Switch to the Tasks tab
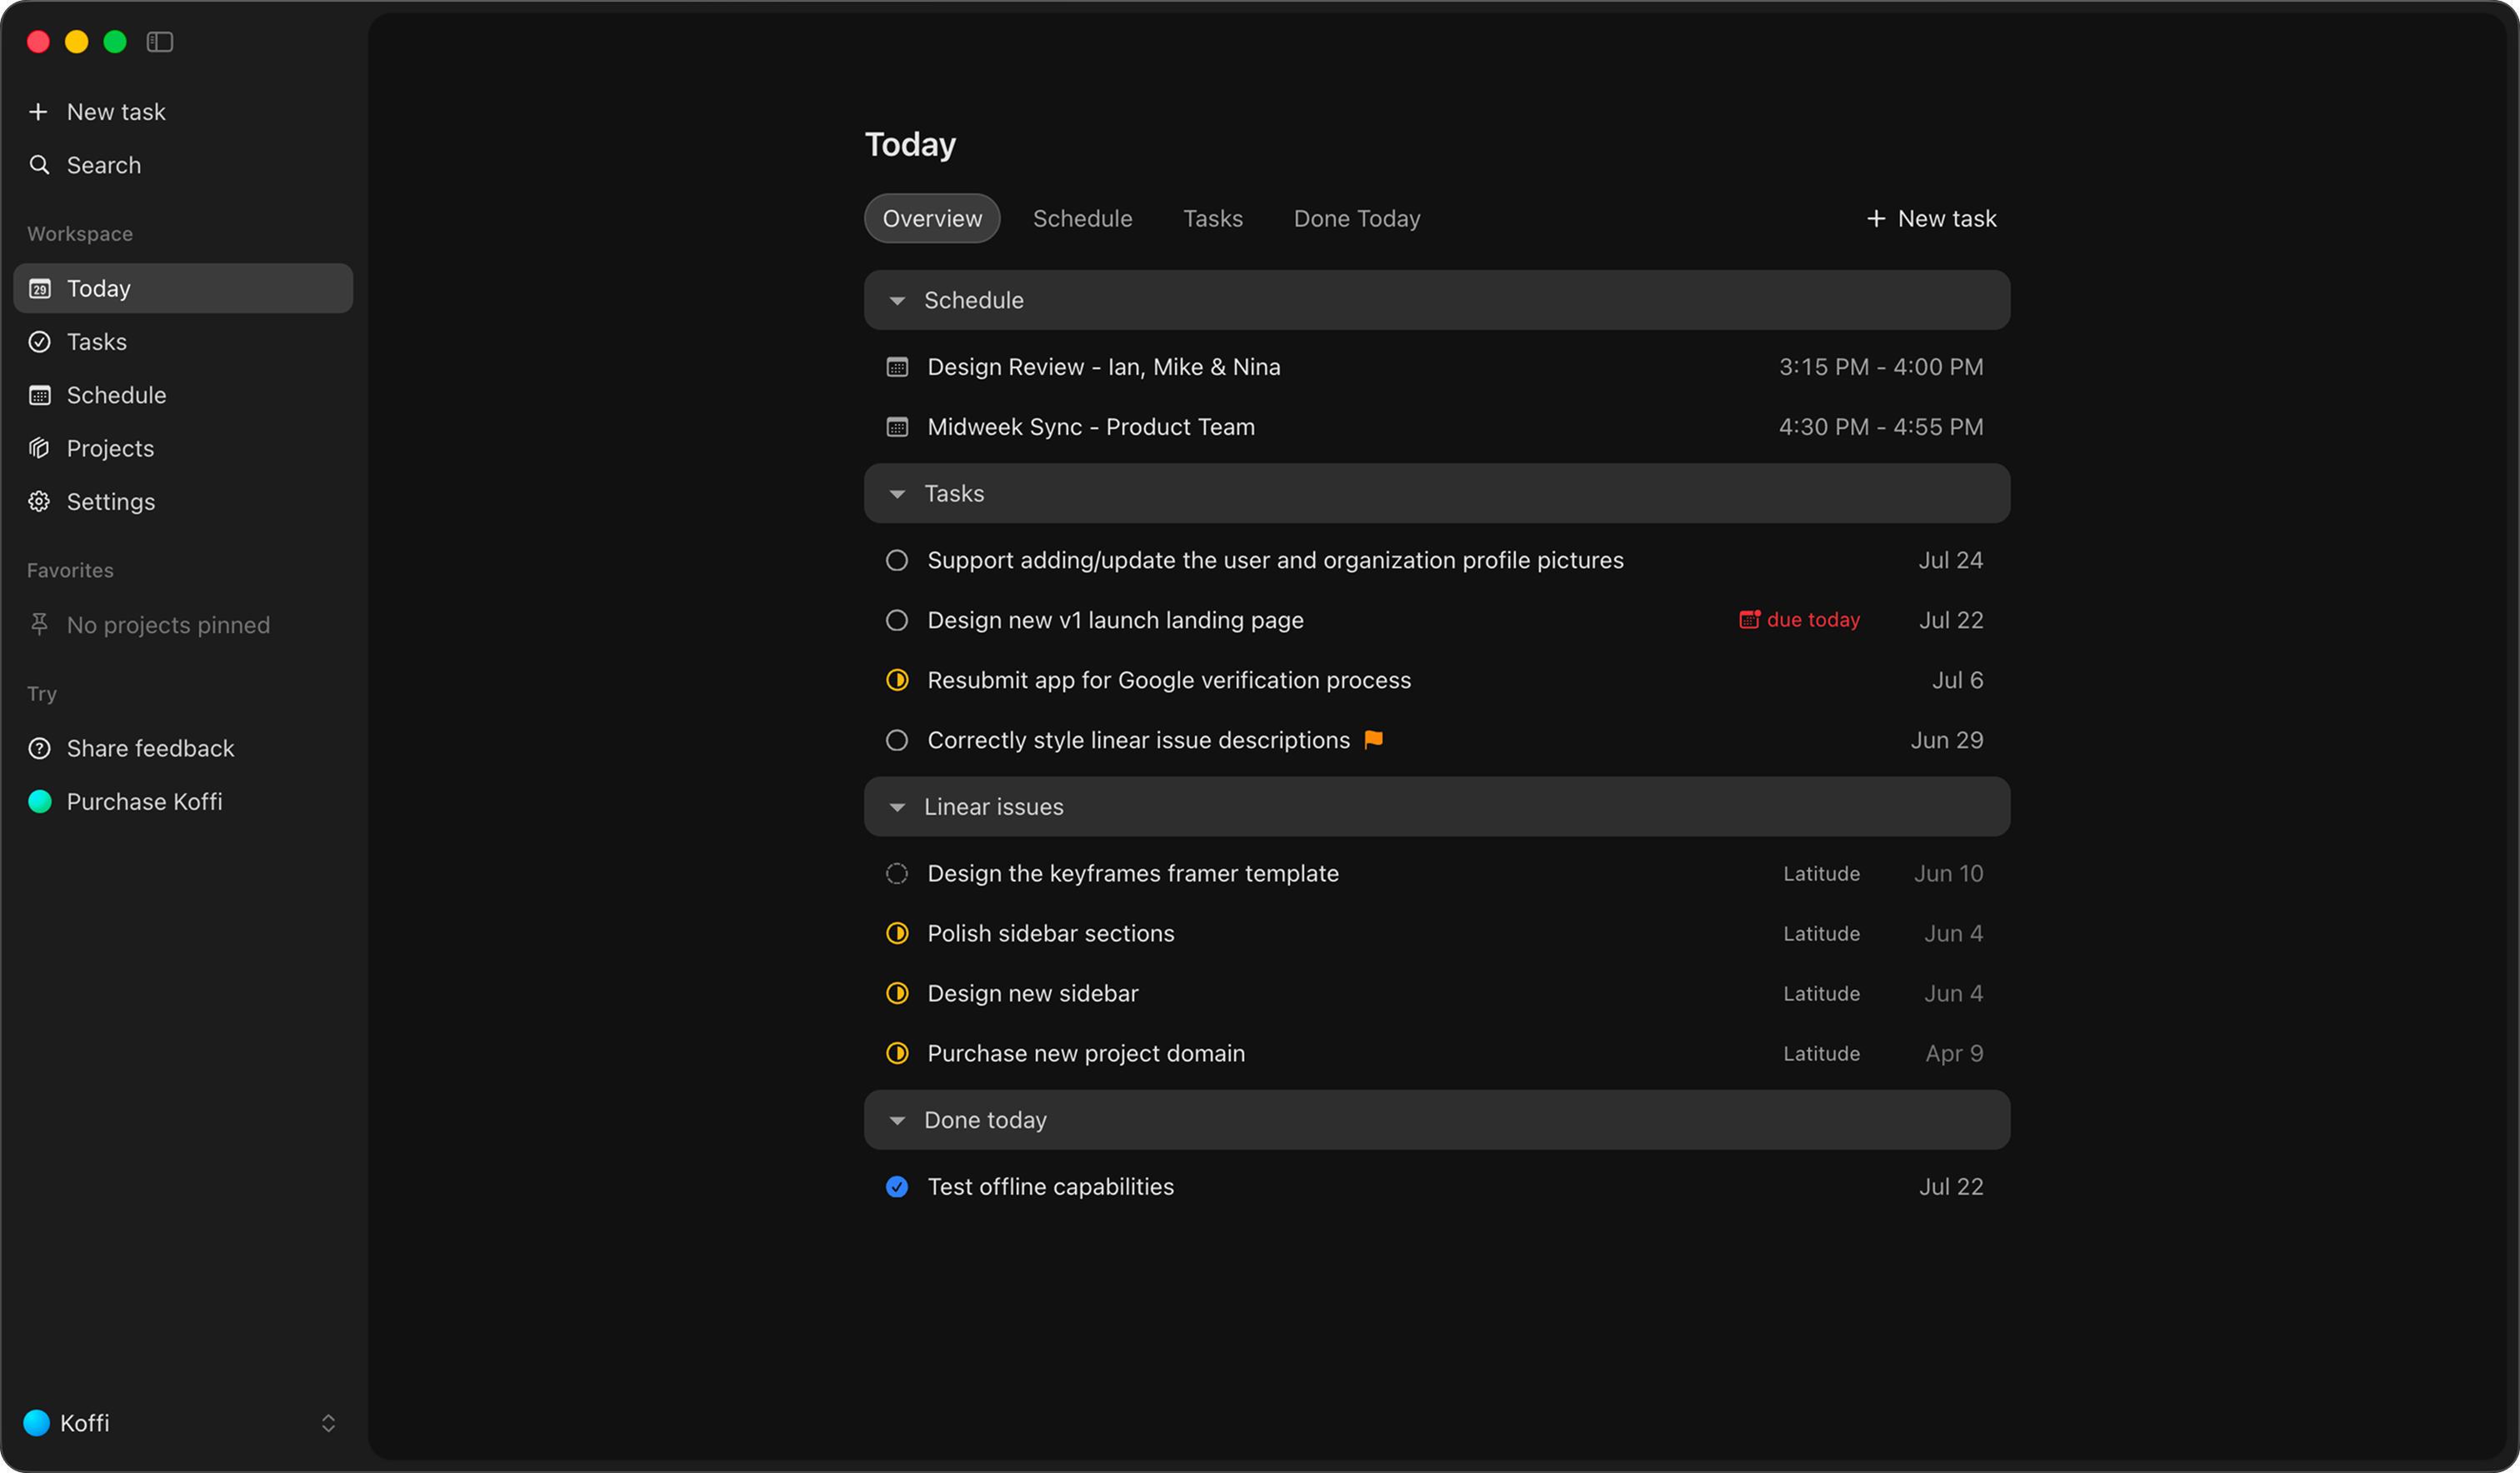The height and width of the screenshot is (1473, 2520). (1213, 218)
